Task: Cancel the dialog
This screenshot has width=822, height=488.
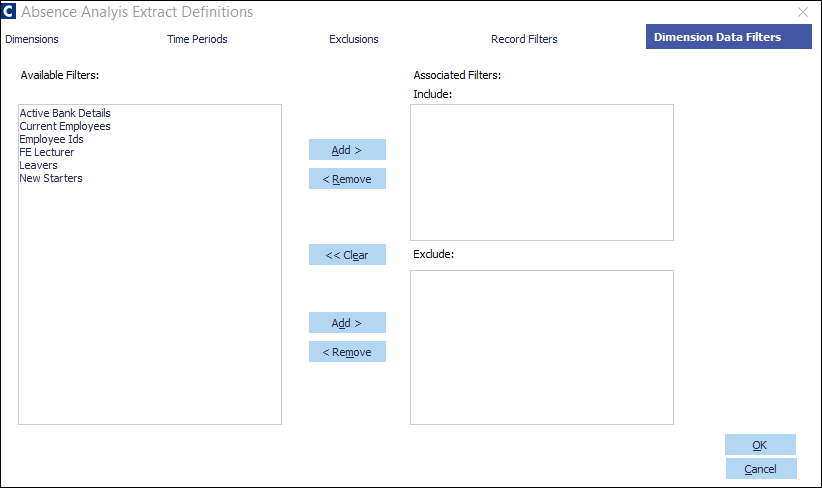Action: coord(761,469)
